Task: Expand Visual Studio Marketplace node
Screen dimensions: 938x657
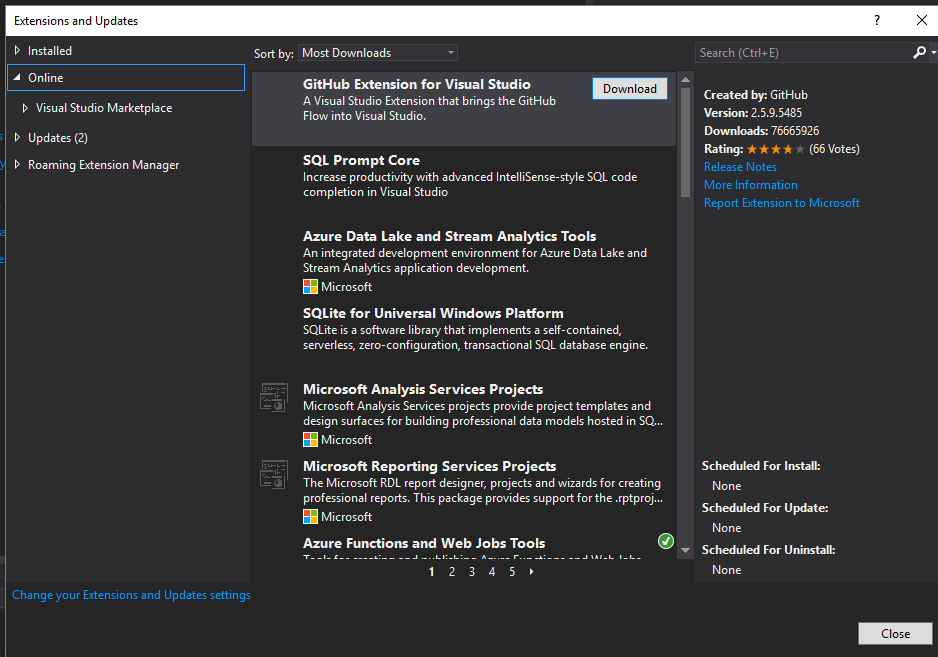Action: point(25,108)
